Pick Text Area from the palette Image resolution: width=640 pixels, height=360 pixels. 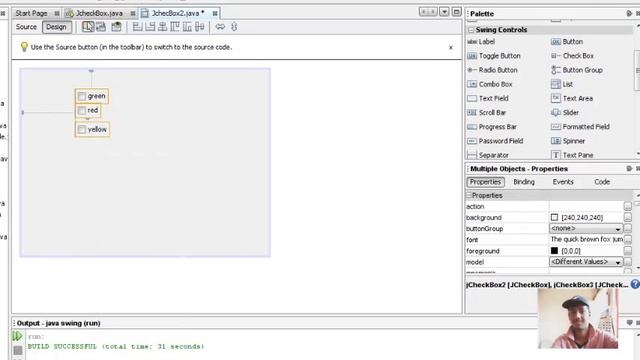point(572,98)
